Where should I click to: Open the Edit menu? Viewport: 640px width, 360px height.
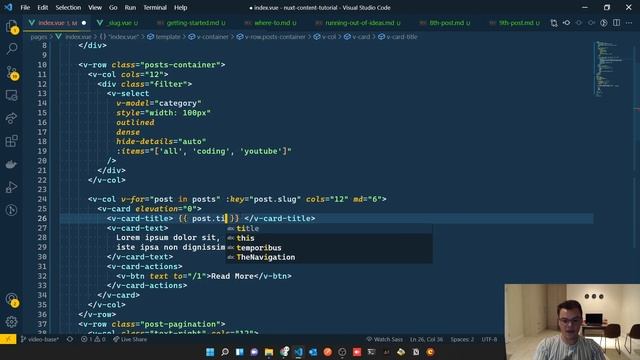42,7
